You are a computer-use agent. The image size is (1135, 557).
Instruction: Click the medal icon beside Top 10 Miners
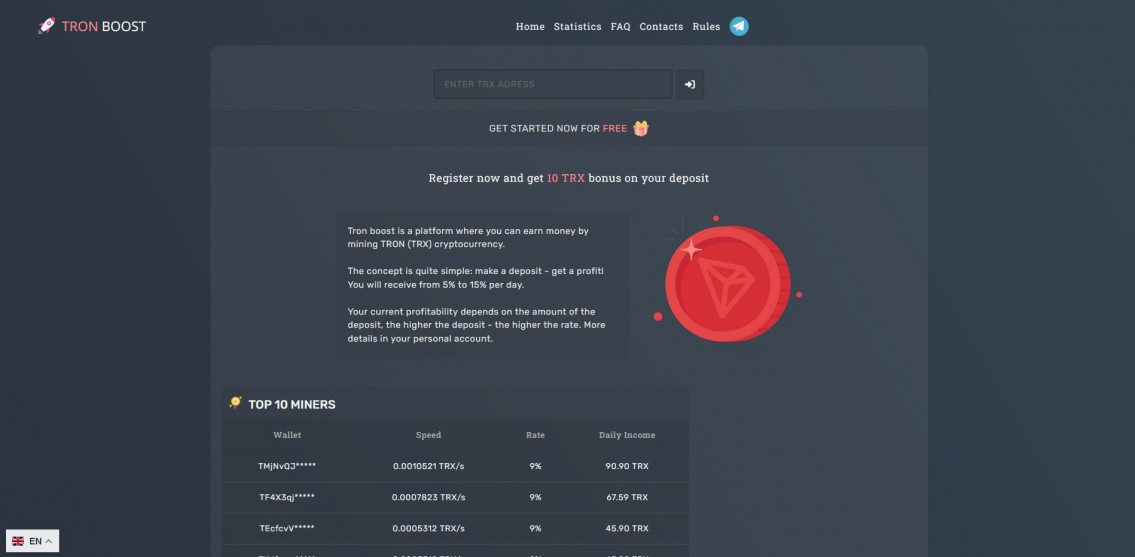coord(235,403)
